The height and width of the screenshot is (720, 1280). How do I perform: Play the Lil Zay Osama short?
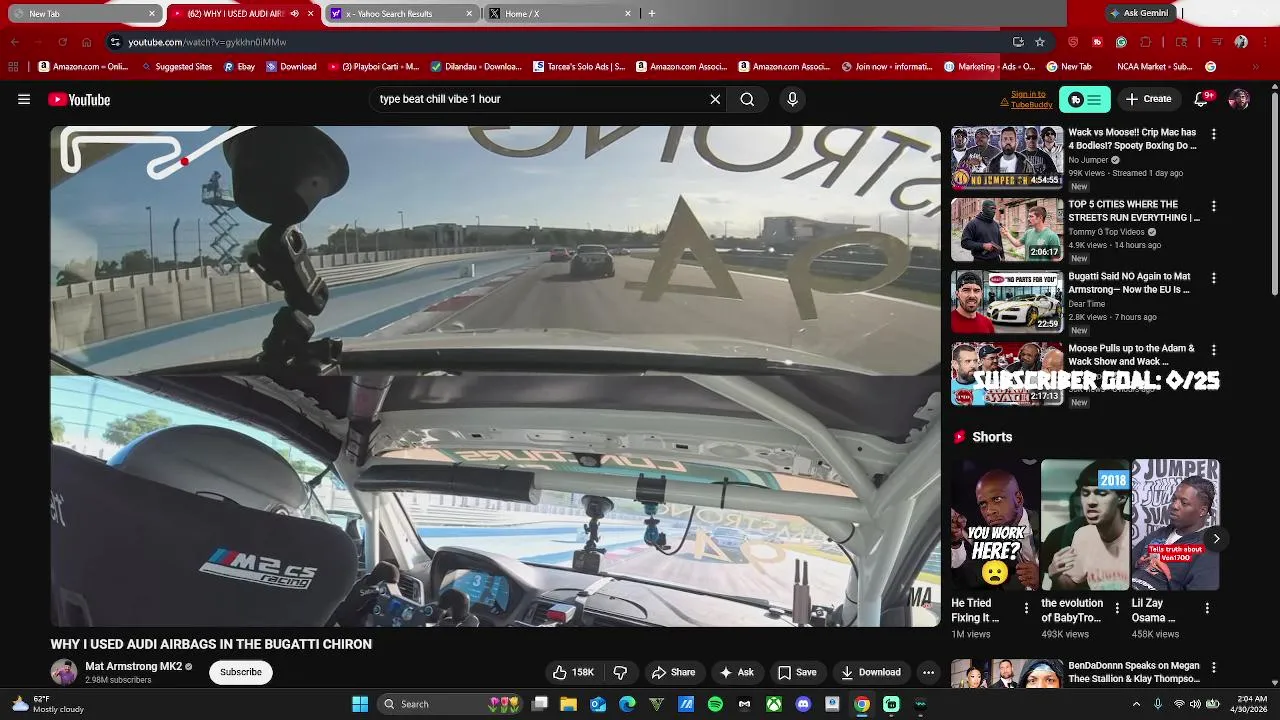tap(1175, 524)
